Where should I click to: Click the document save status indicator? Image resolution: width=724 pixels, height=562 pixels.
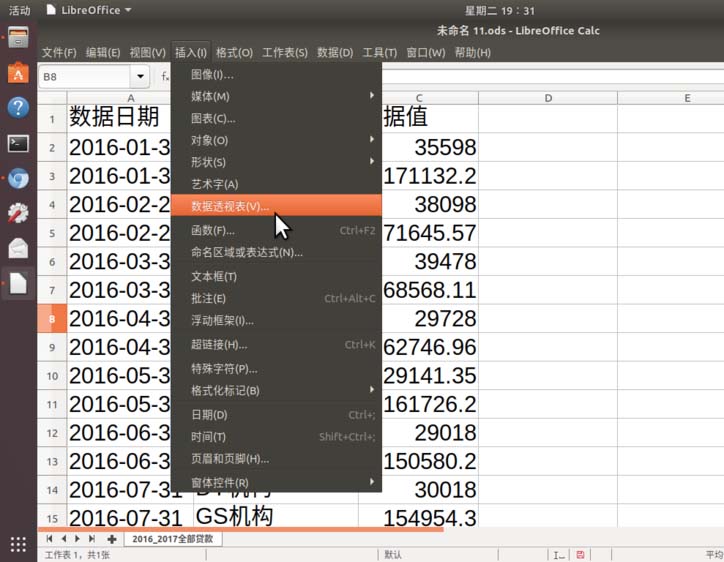point(580,555)
